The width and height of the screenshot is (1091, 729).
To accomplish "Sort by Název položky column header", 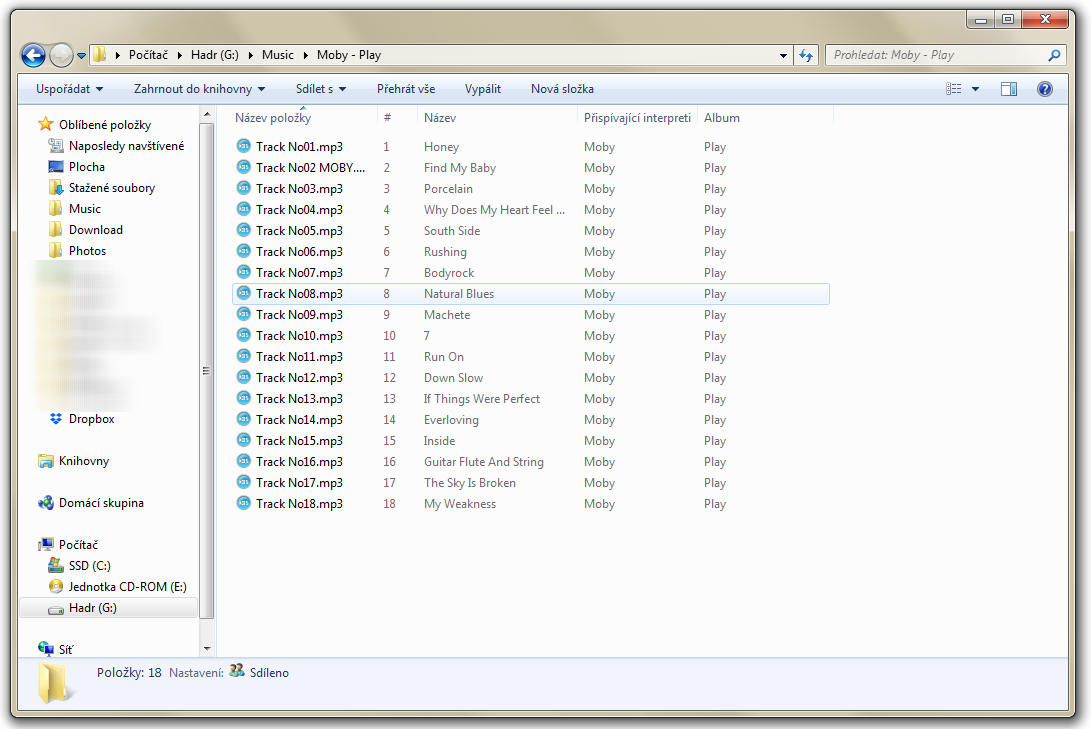I will pyautogui.click(x=273, y=118).
